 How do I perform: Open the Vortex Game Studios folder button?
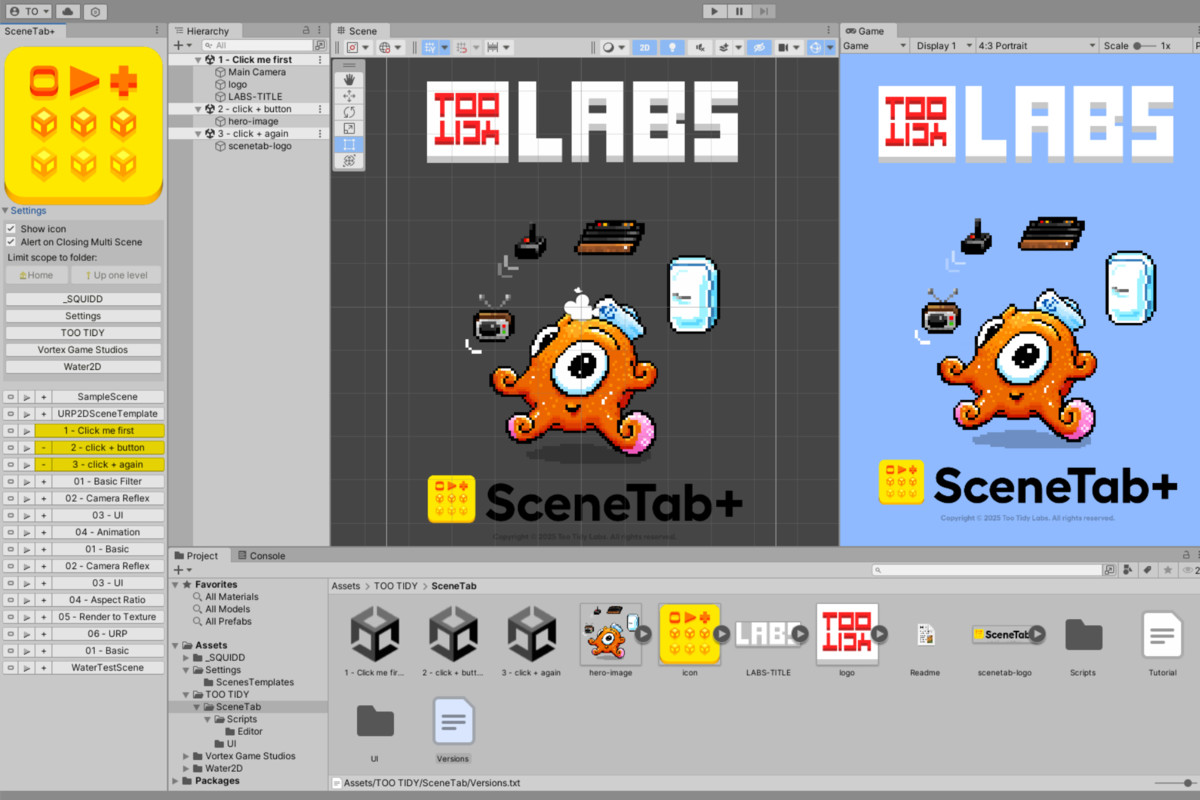point(83,350)
